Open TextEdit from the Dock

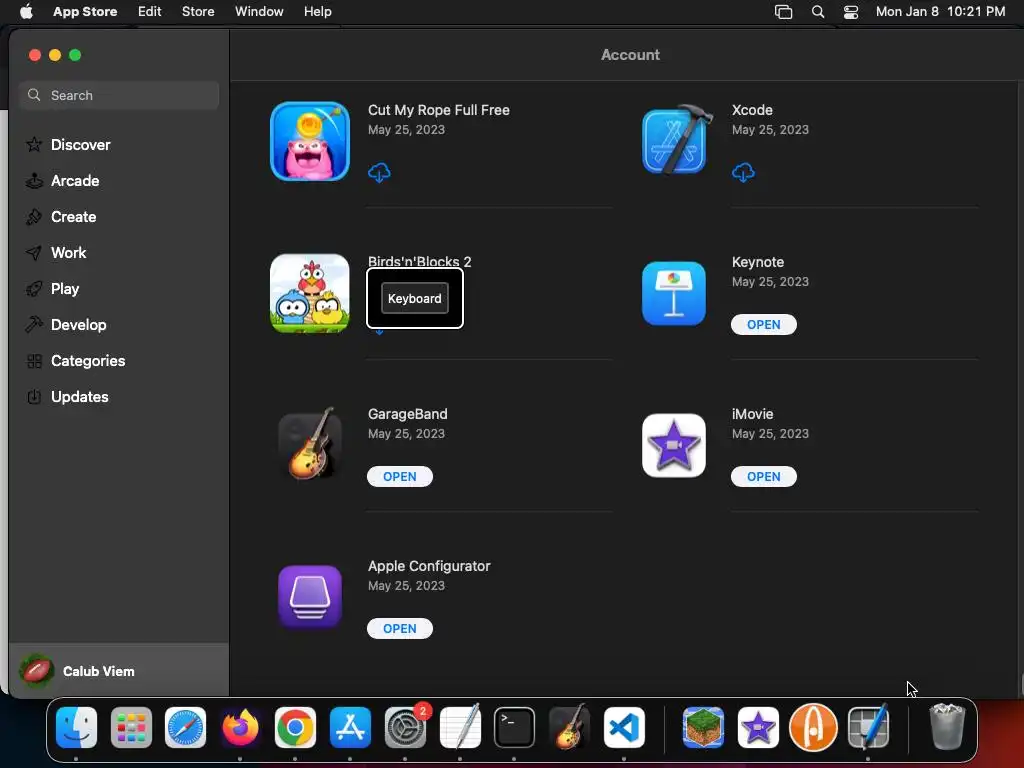(x=460, y=728)
